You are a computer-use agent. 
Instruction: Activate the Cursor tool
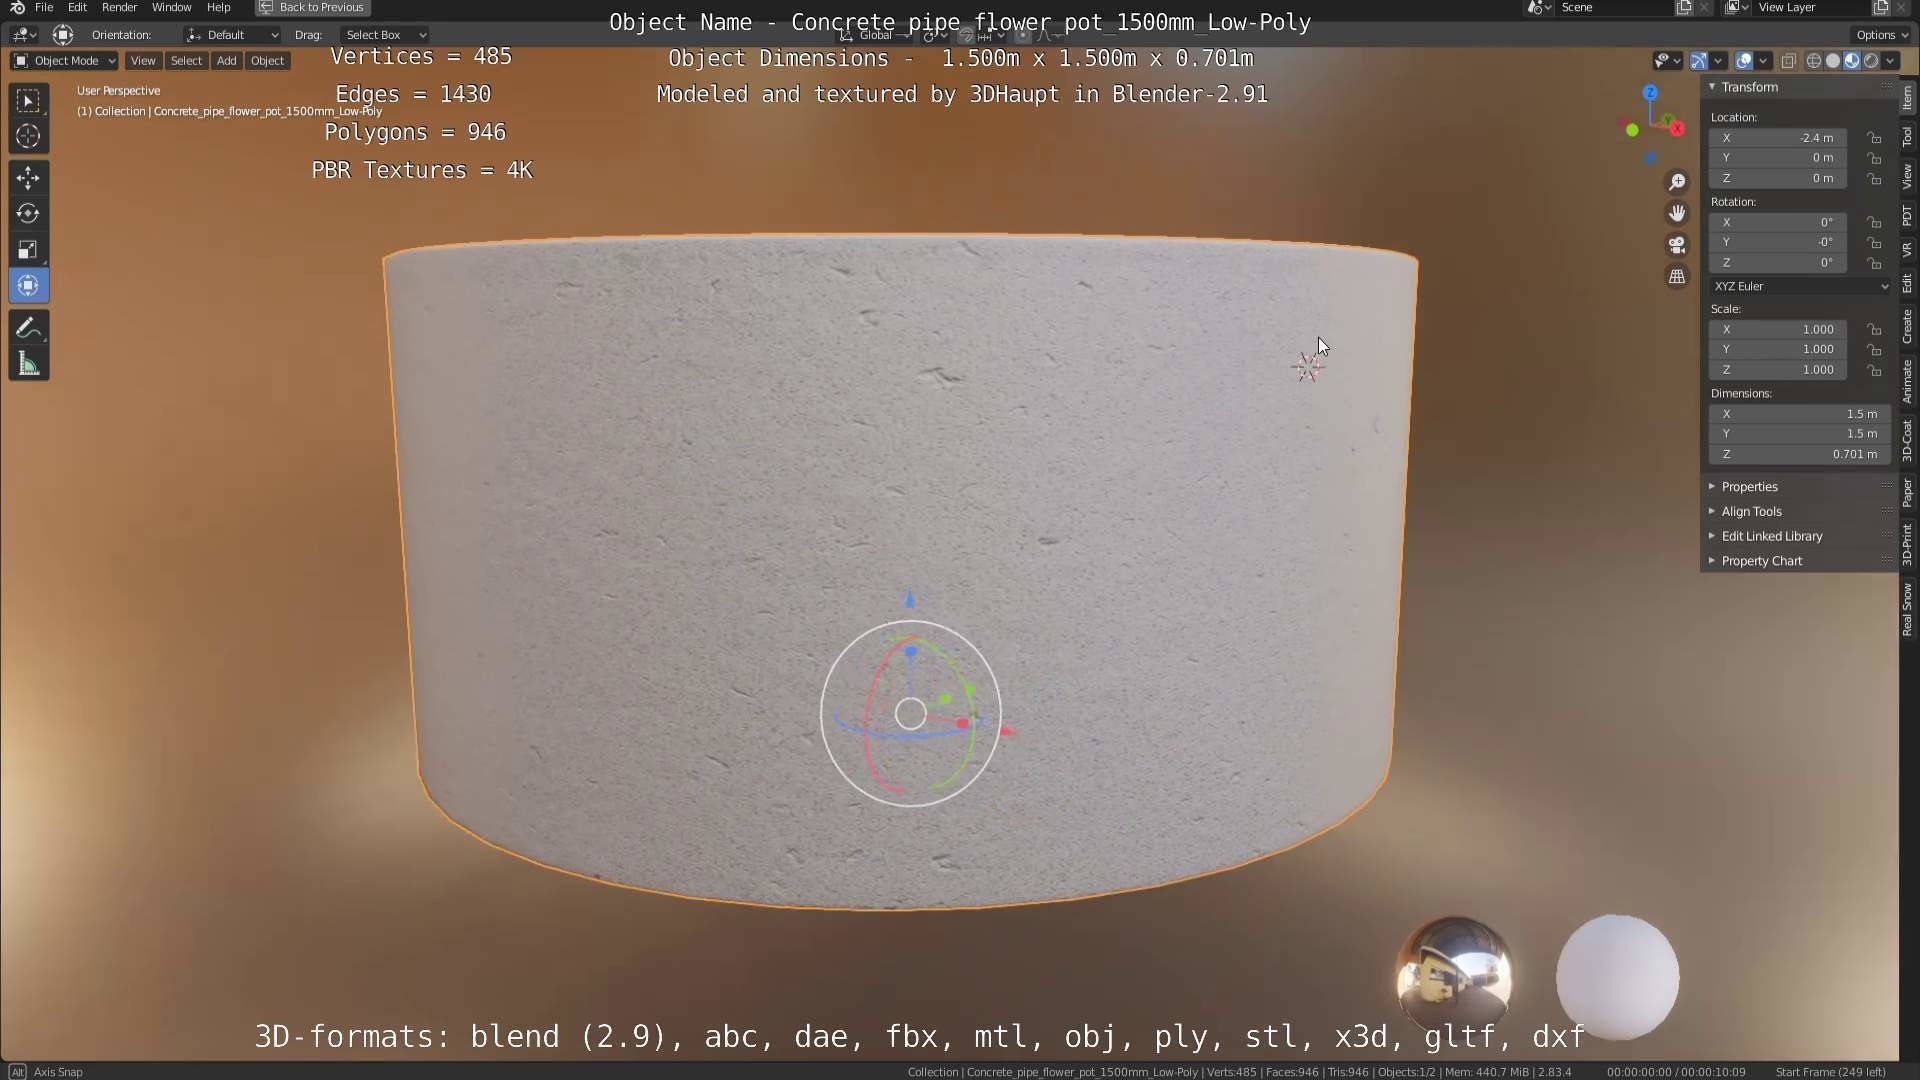point(28,137)
